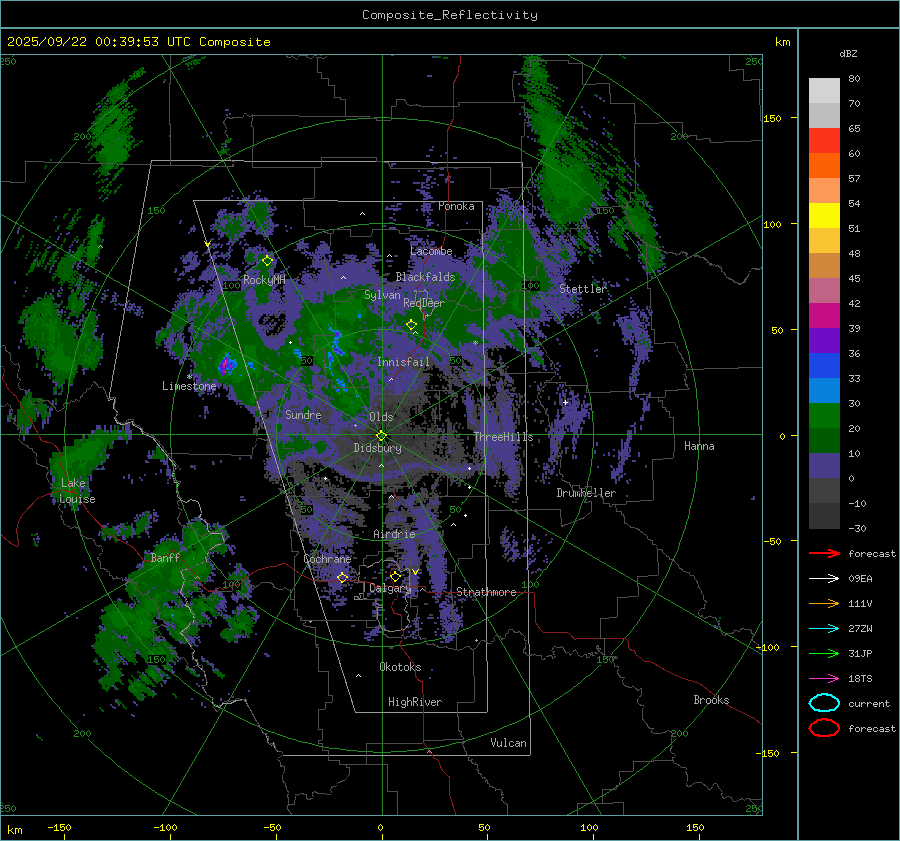Select the purple dBZ swatch in color scale

click(824, 340)
